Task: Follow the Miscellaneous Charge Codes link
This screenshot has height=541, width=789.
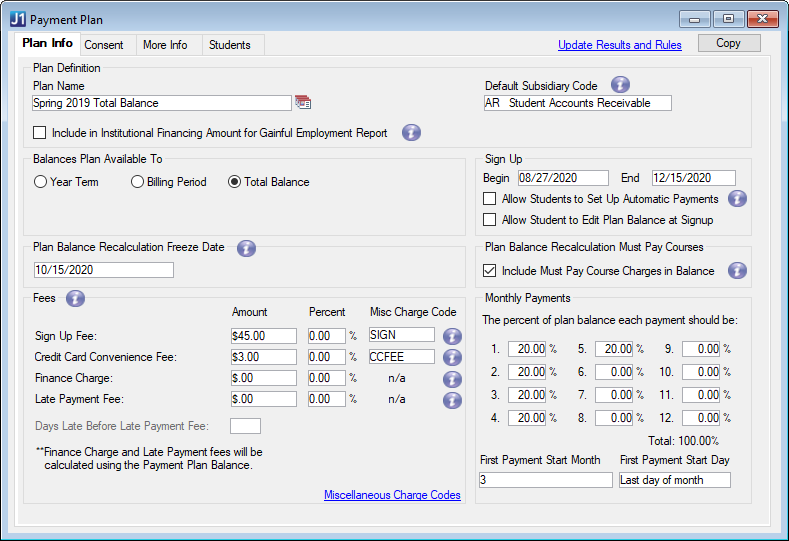Action: [392, 495]
